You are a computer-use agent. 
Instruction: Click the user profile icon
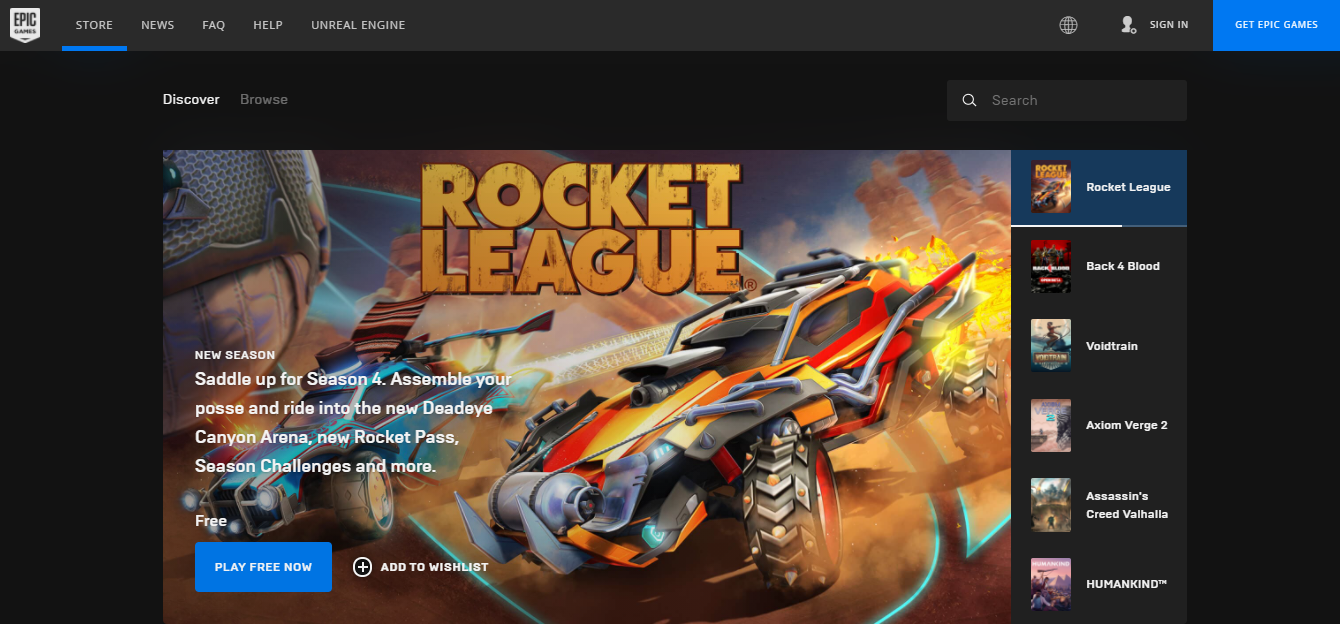pyautogui.click(x=1128, y=25)
